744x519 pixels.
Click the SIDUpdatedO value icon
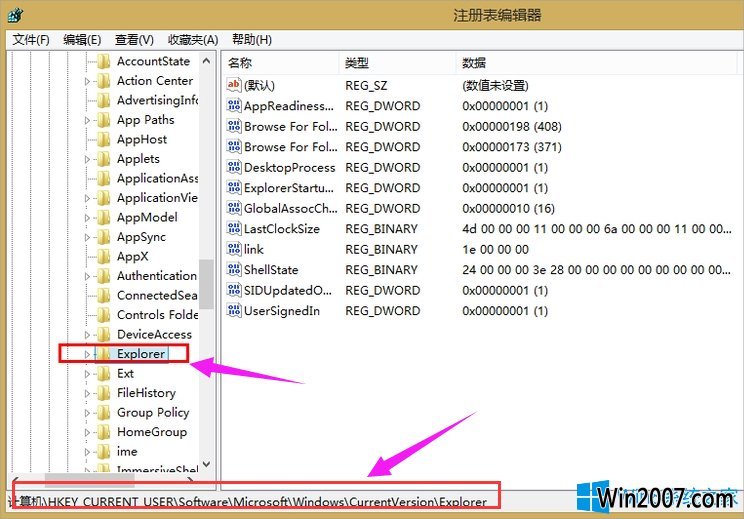[x=233, y=290]
